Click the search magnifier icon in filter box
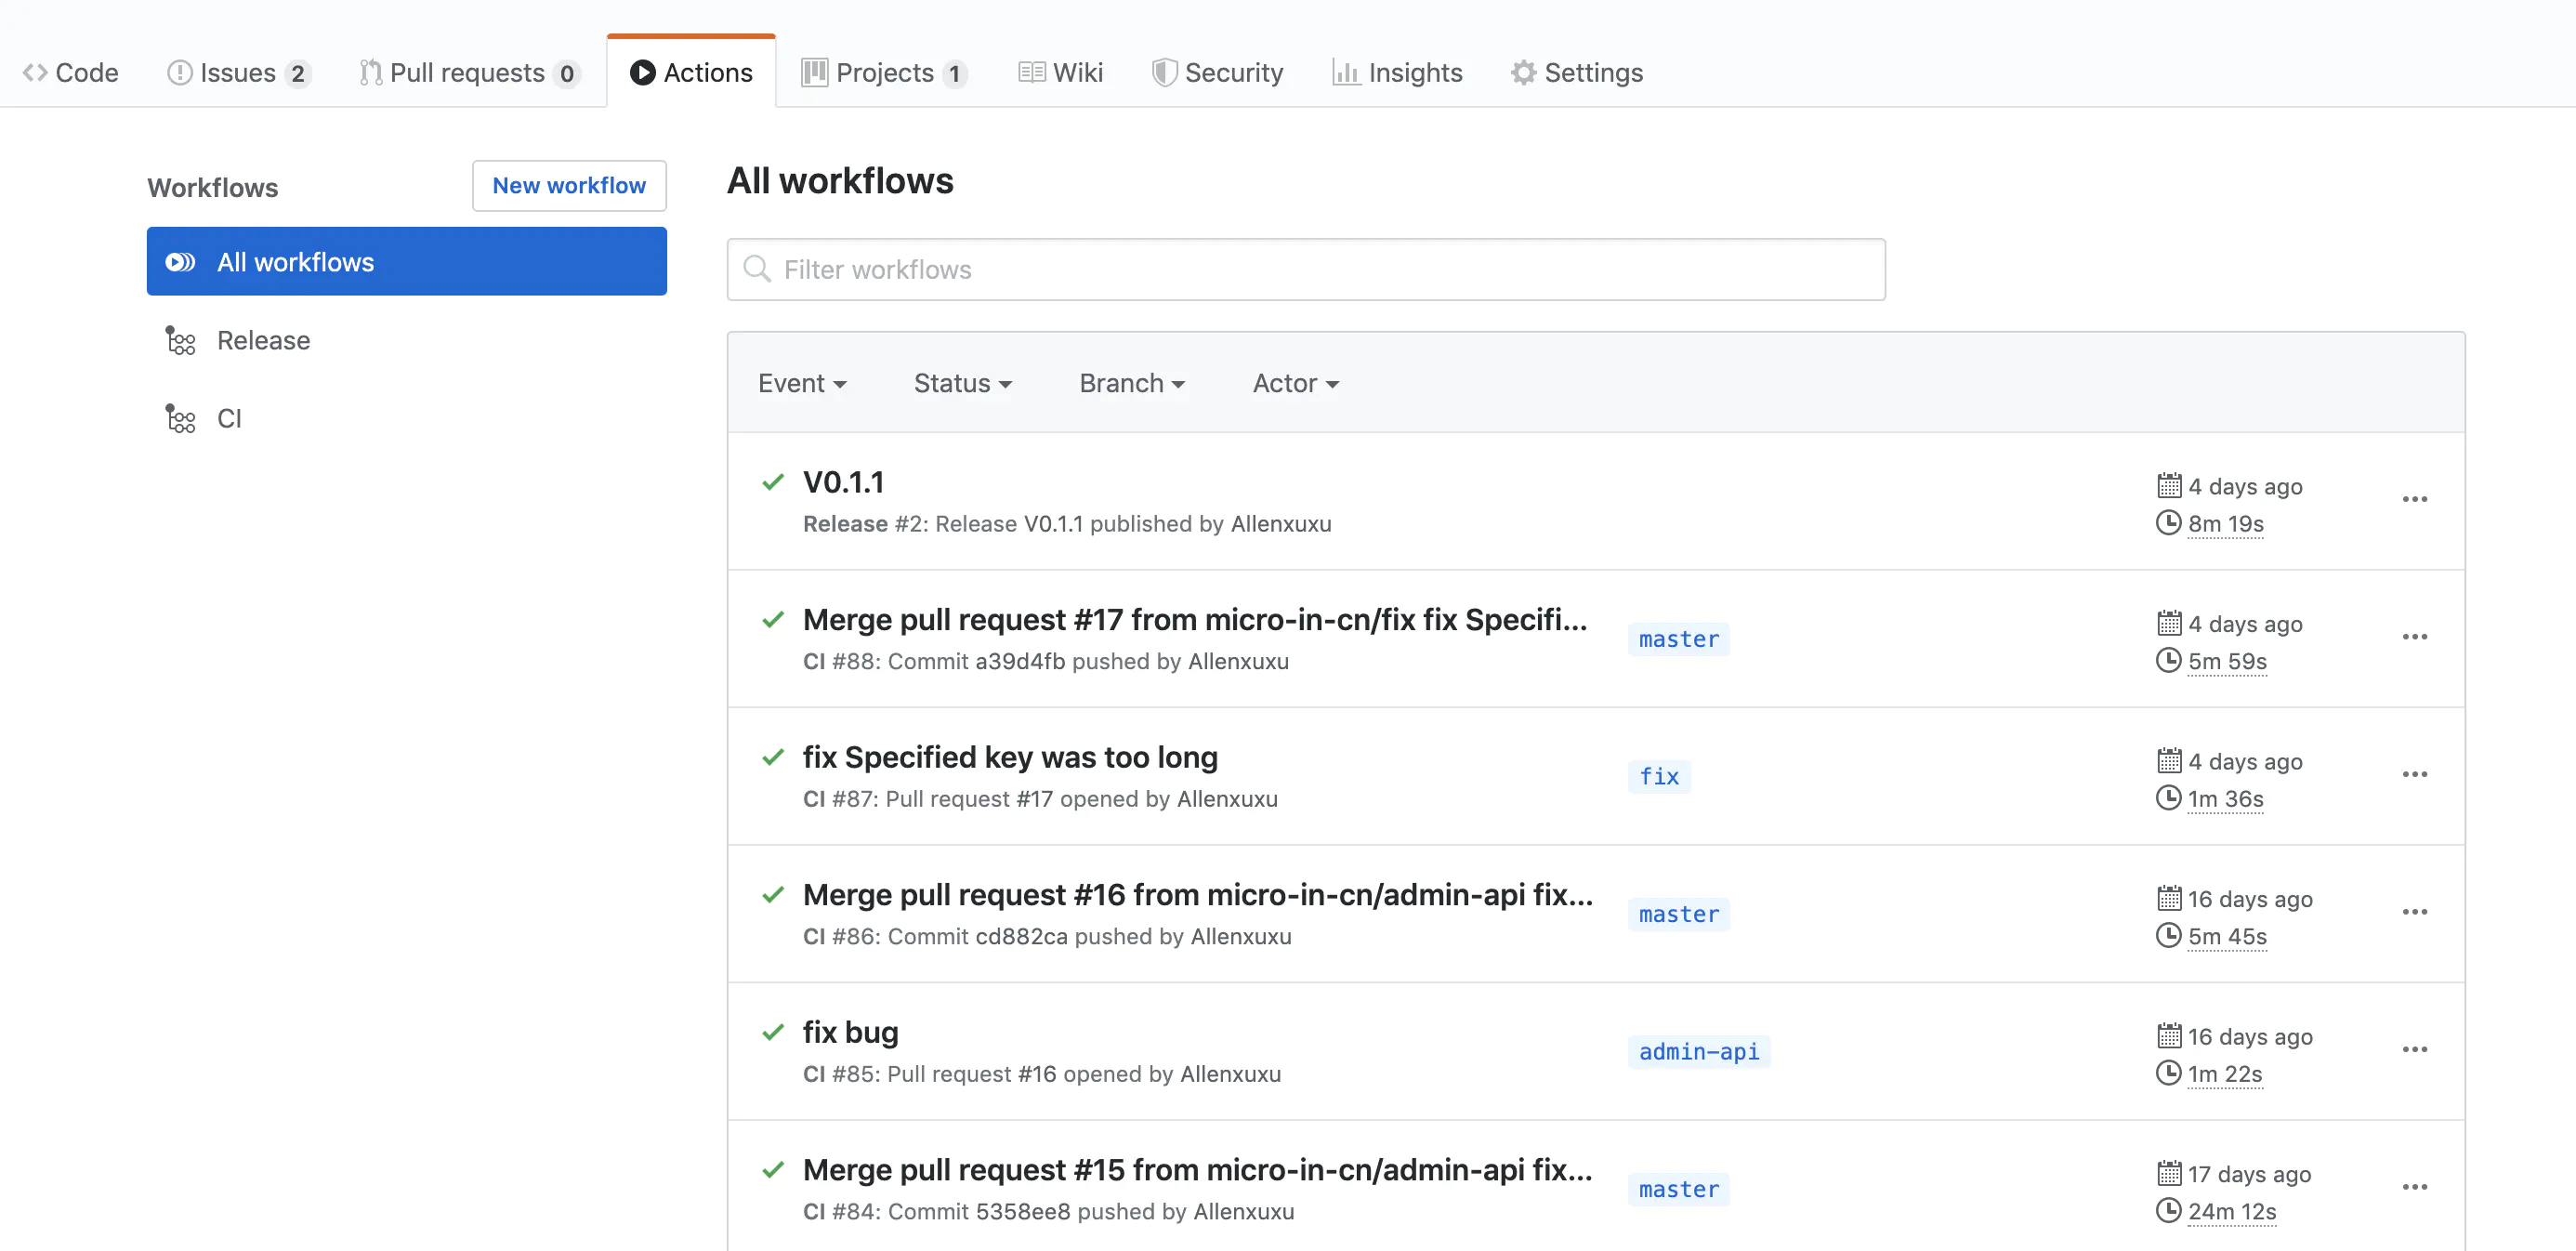Viewport: 2576px width, 1251px height. click(x=757, y=269)
